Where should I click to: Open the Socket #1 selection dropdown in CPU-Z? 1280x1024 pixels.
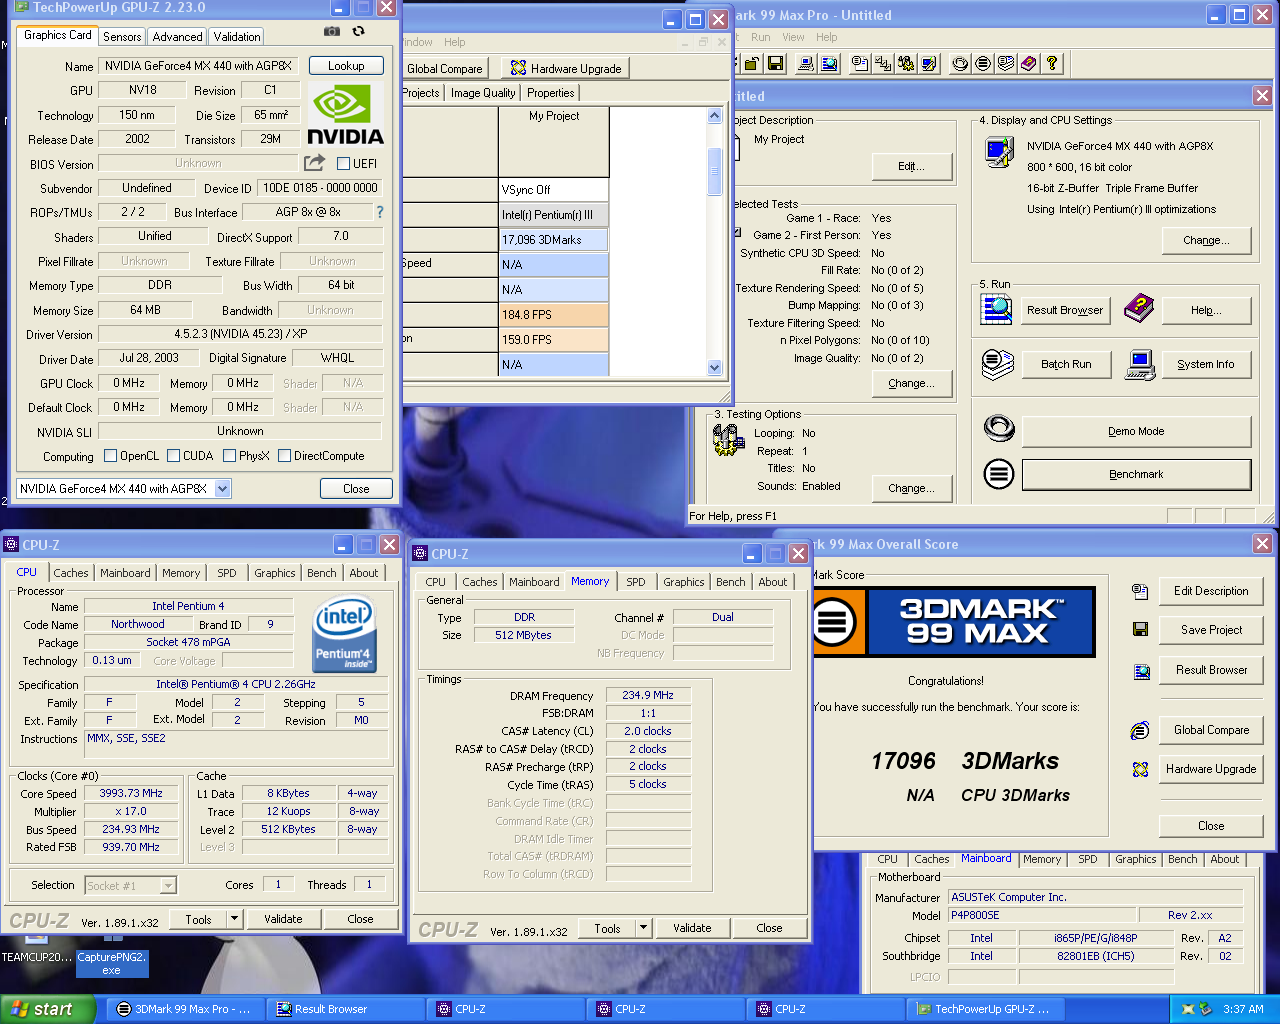pyautogui.click(x=168, y=885)
